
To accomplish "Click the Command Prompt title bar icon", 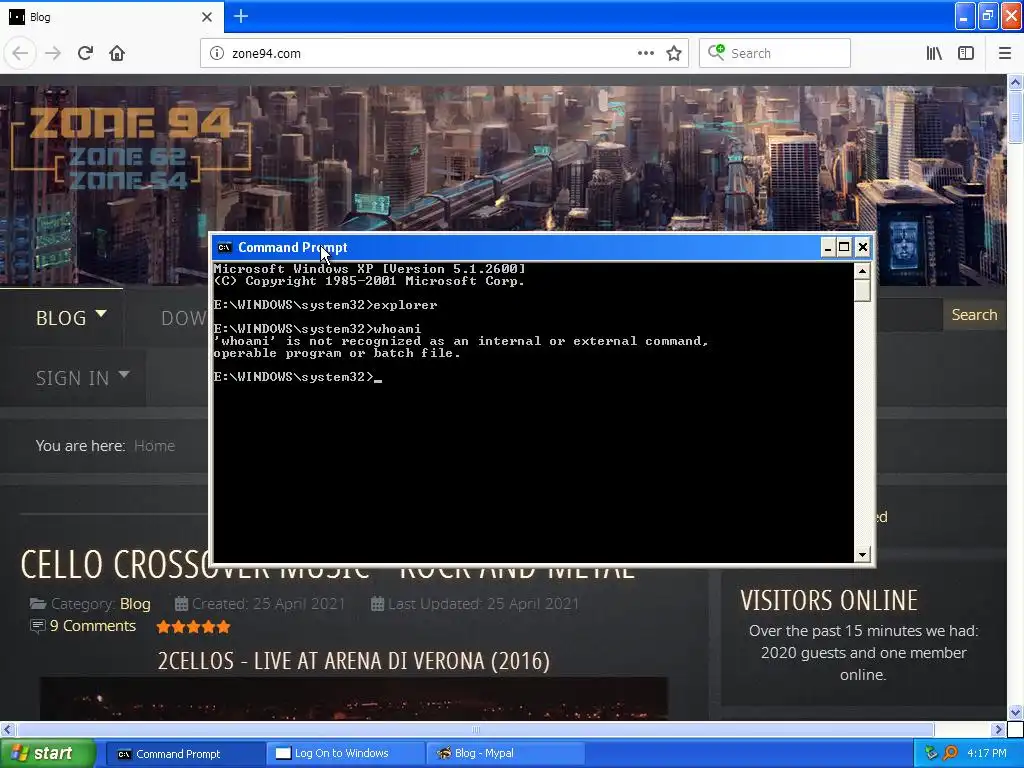I will click(x=224, y=248).
